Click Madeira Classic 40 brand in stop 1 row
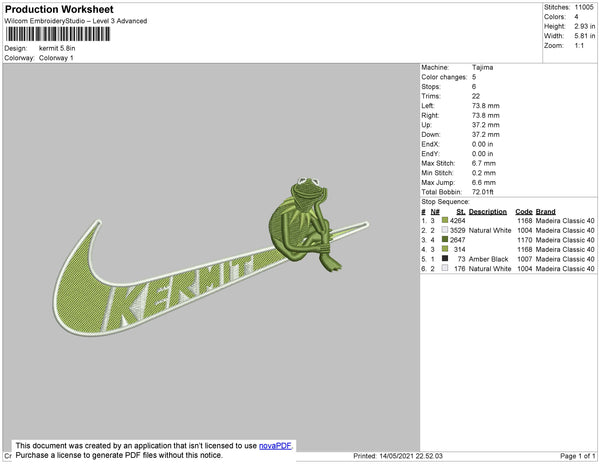Image resolution: width=600 pixels, height=464 pixels. pyautogui.click(x=565, y=221)
